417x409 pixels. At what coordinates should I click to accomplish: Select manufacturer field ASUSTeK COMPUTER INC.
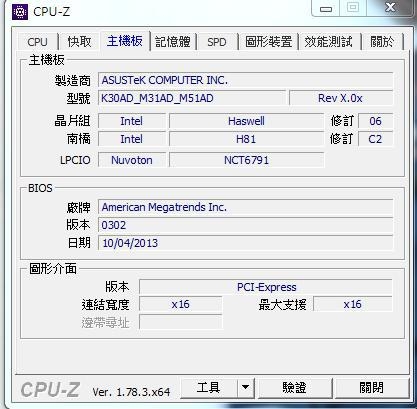(245, 80)
